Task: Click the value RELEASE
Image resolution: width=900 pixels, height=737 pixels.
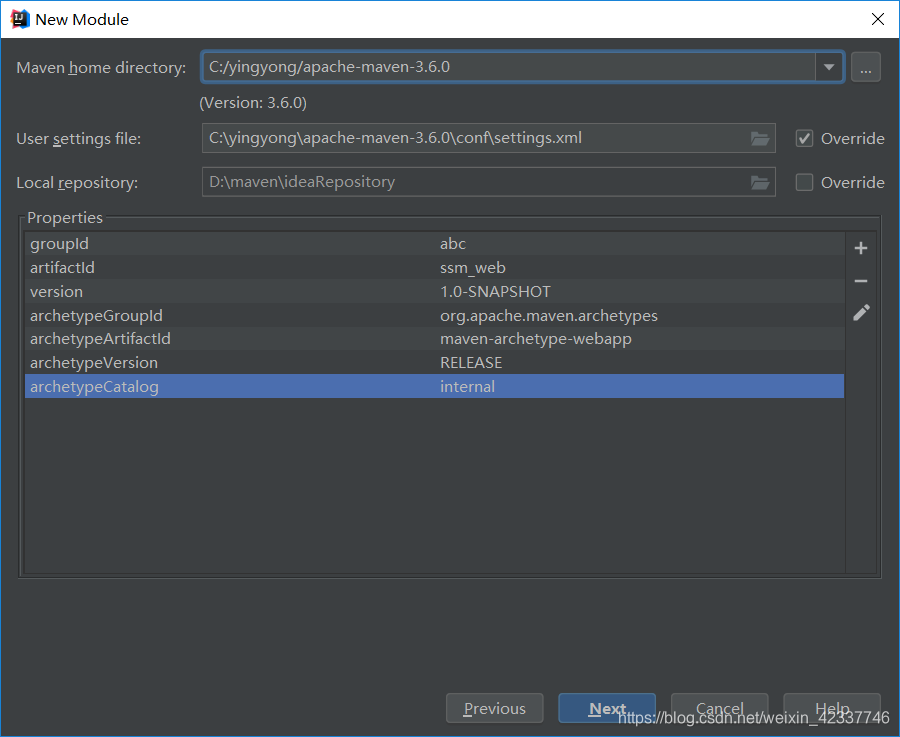Action: coord(471,363)
